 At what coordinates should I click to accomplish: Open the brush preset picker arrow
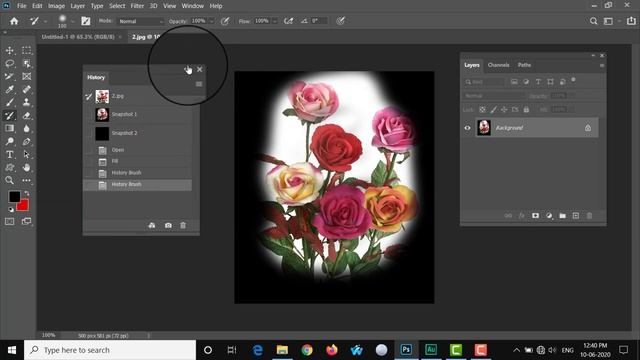point(72,21)
